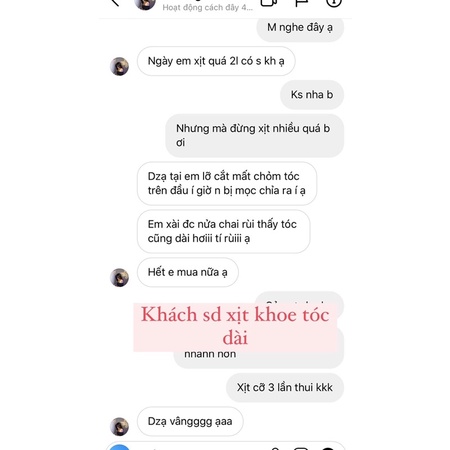Select the 'Ks nha b' message bubble

click(312, 95)
